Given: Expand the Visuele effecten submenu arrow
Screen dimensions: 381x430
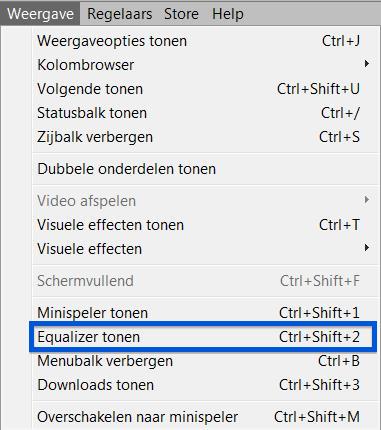Looking at the screenshot, I should coord(367,248).
